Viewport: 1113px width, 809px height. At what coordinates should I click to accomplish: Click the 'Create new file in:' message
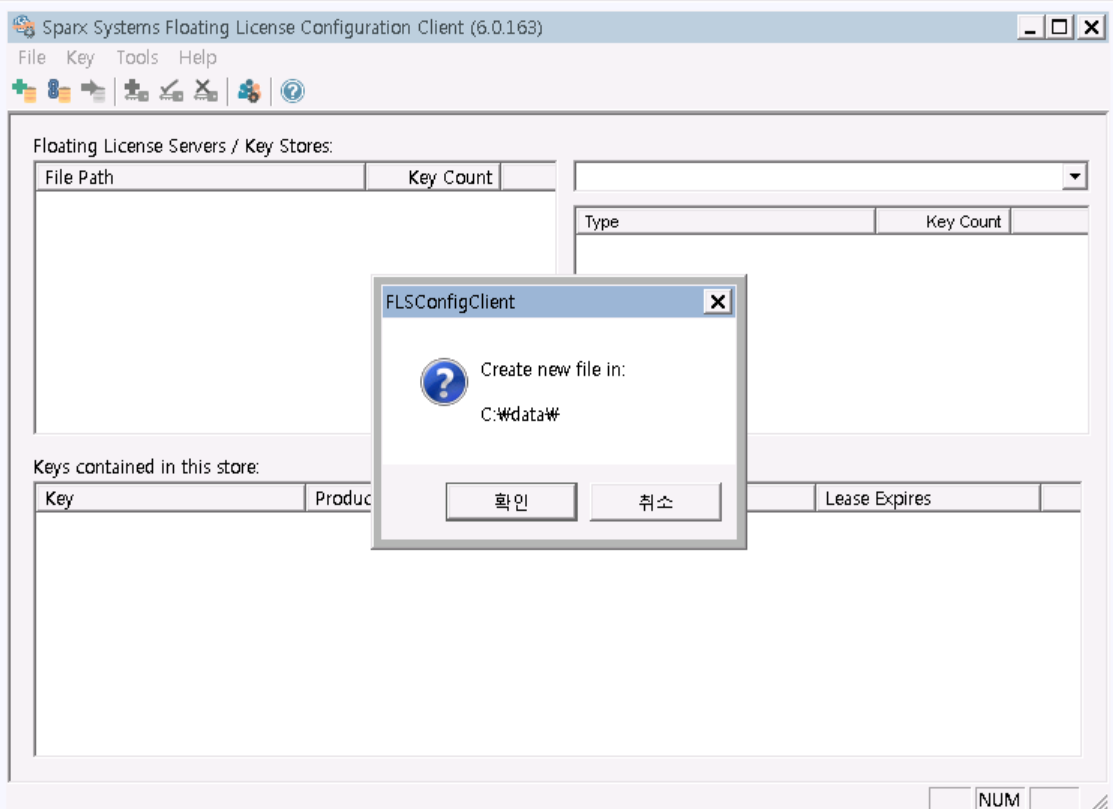click(553, 370)
